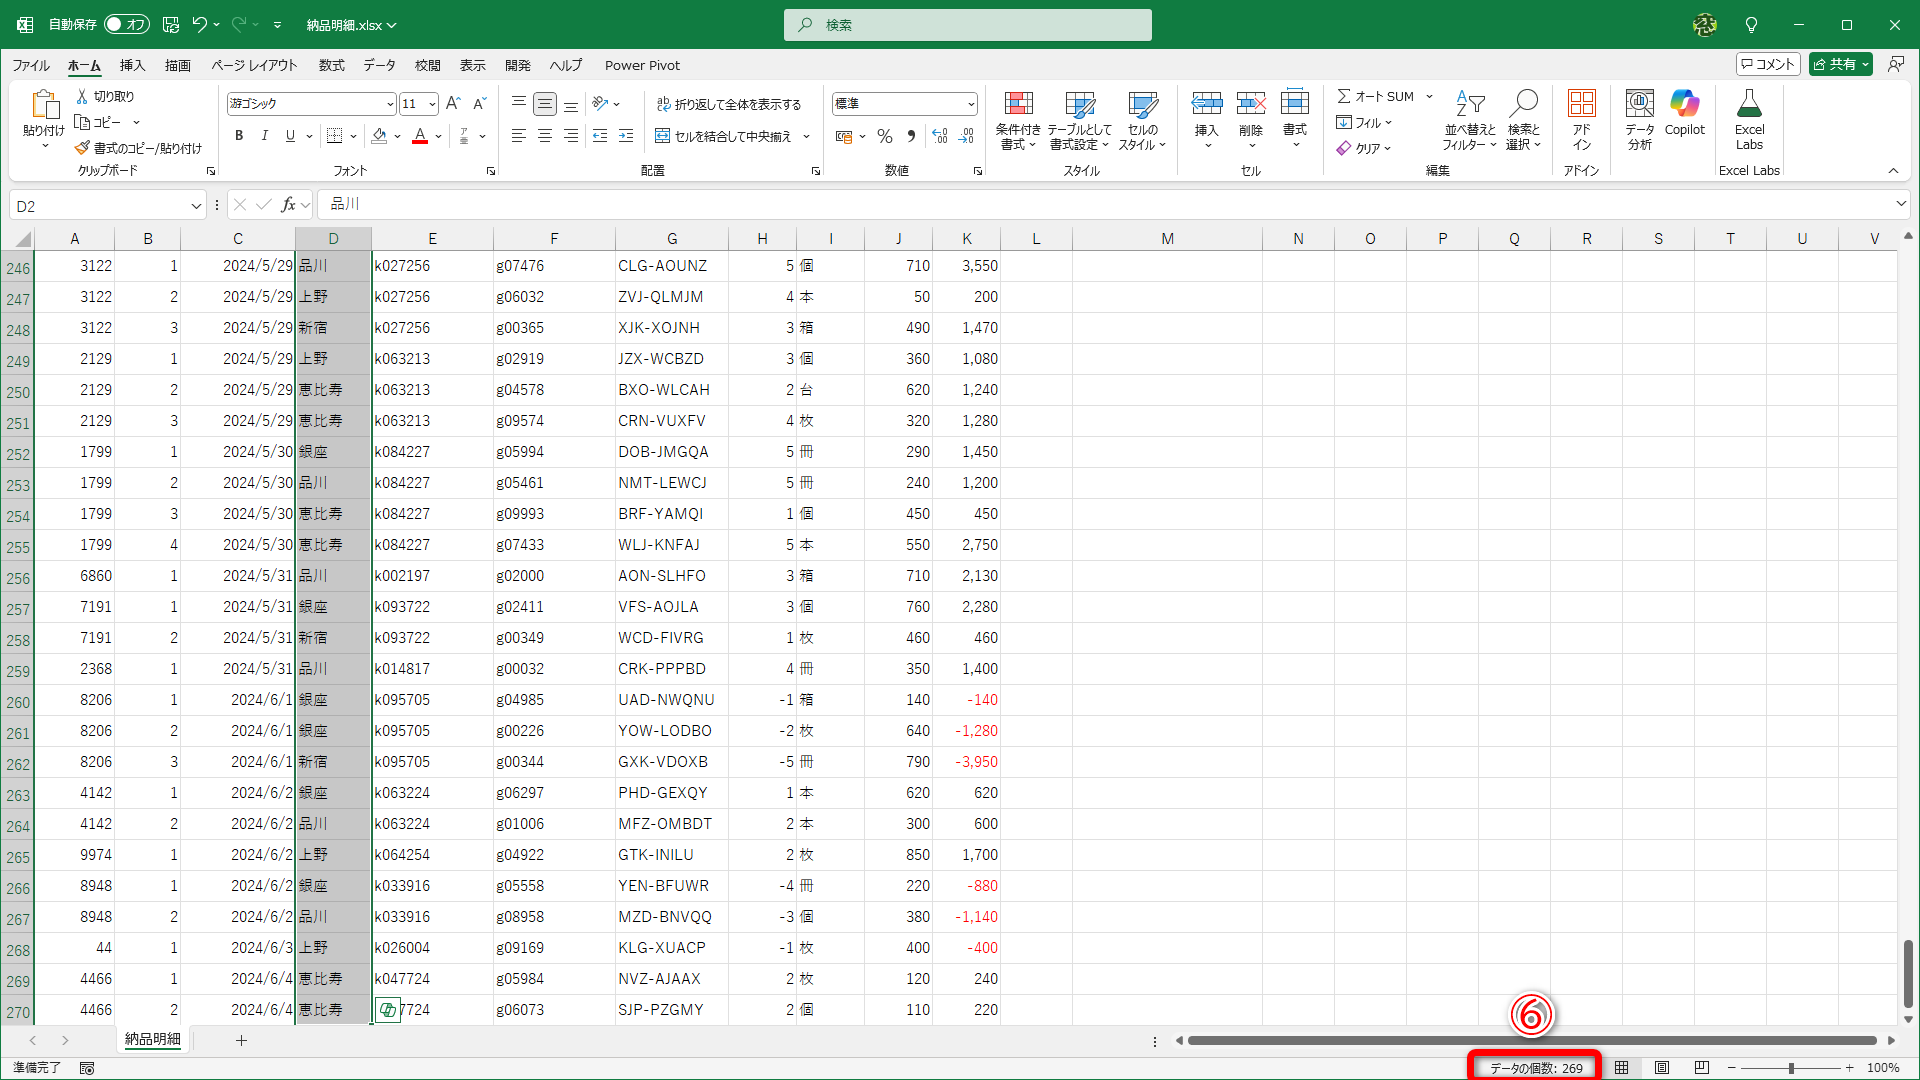This screenshot has width=1920, height=1080.
Task: Toggle italic formatting button
Action: point(264,136)
